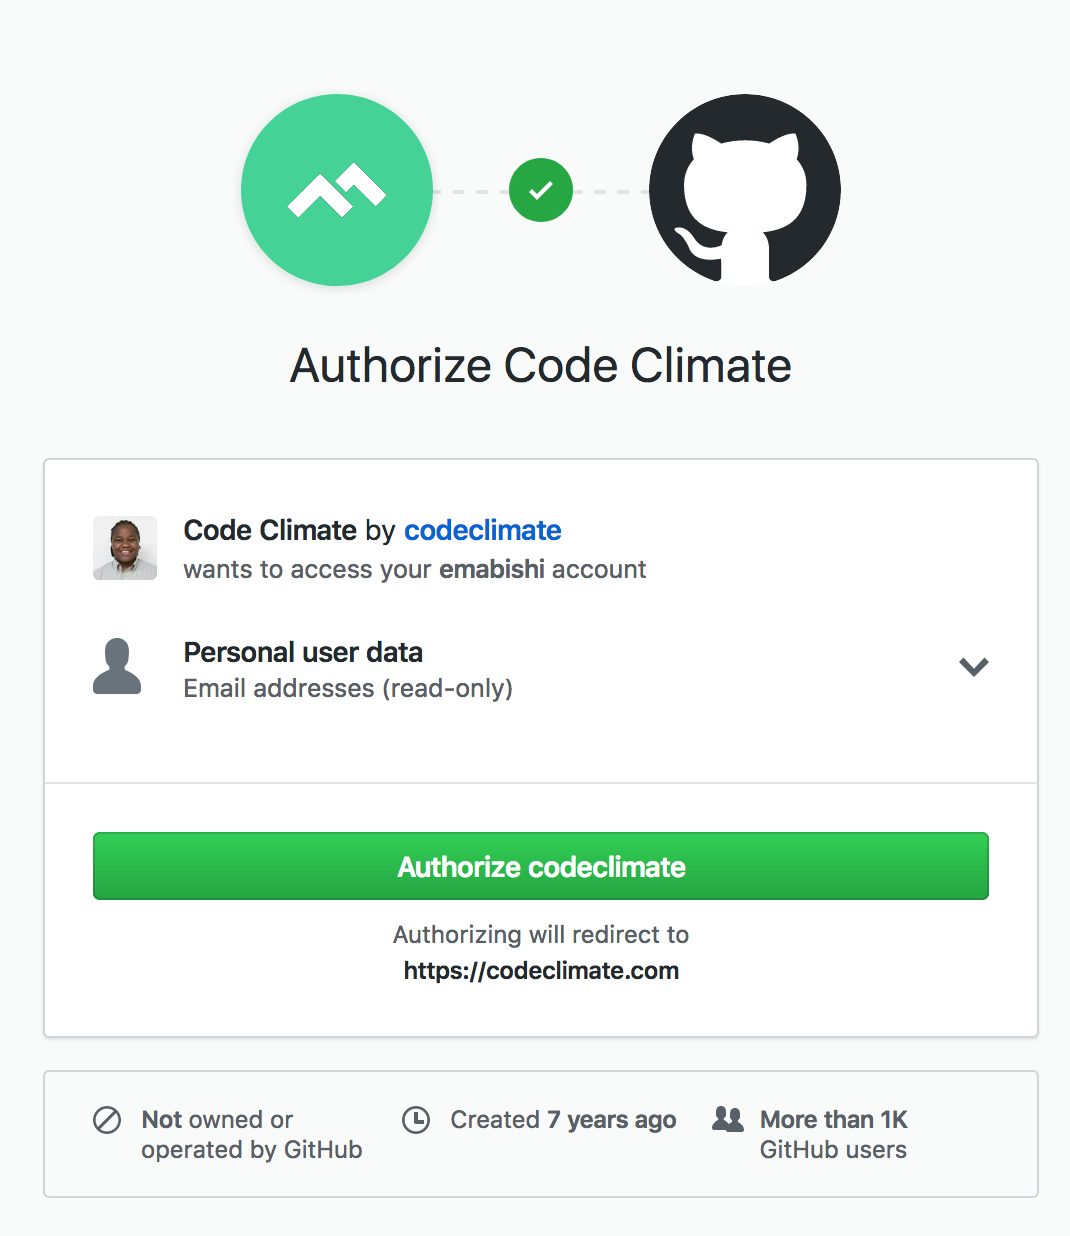Click the Code Climate green logo
1070x1236 pixels.
[337, 190]
